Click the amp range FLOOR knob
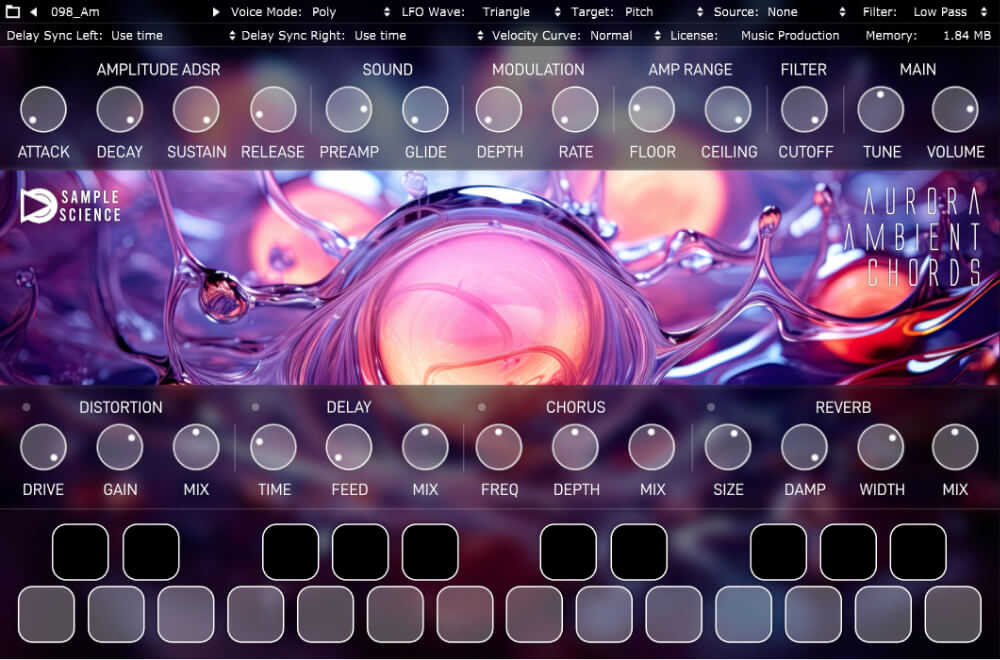The image size is (1000, 660). coord(651,110)
